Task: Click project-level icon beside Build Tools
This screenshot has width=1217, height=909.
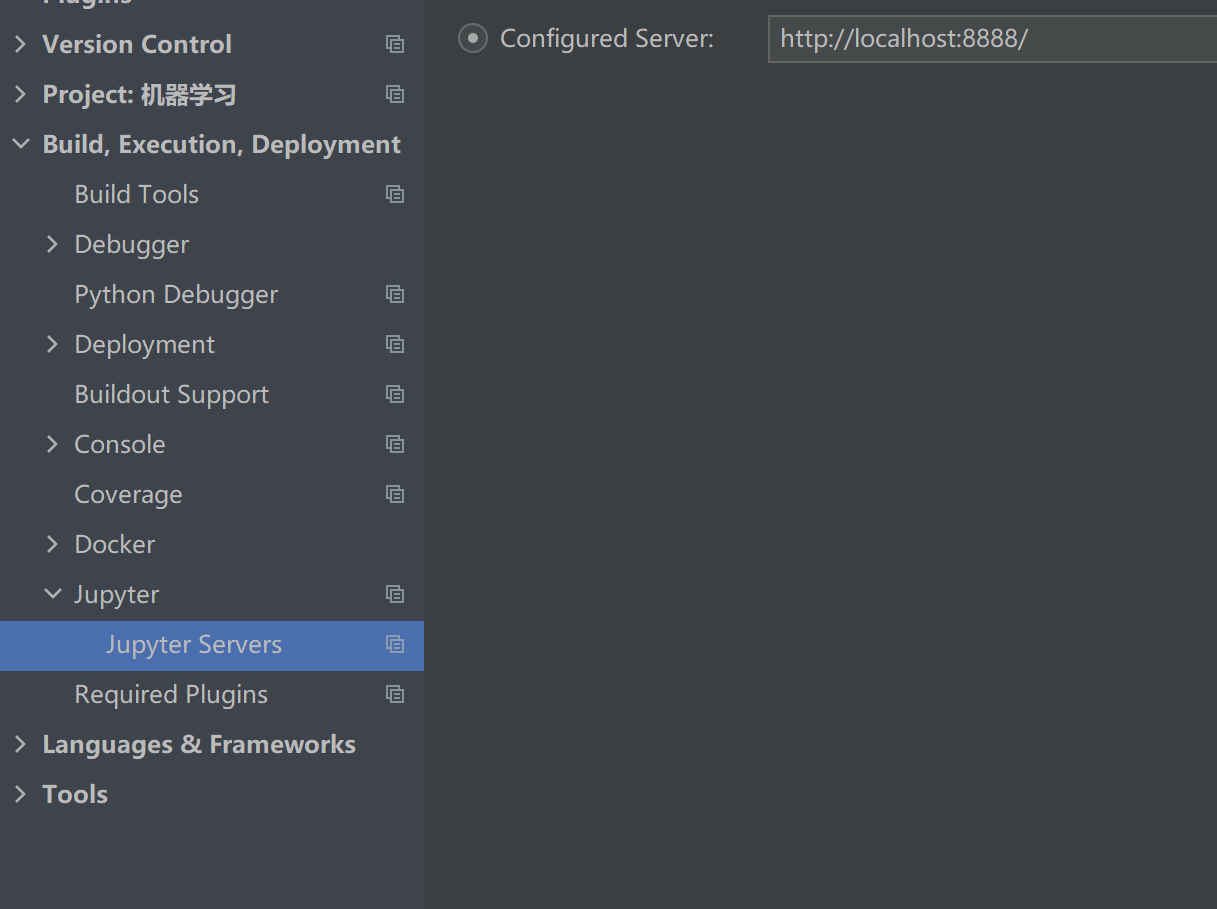Action: 395,194
